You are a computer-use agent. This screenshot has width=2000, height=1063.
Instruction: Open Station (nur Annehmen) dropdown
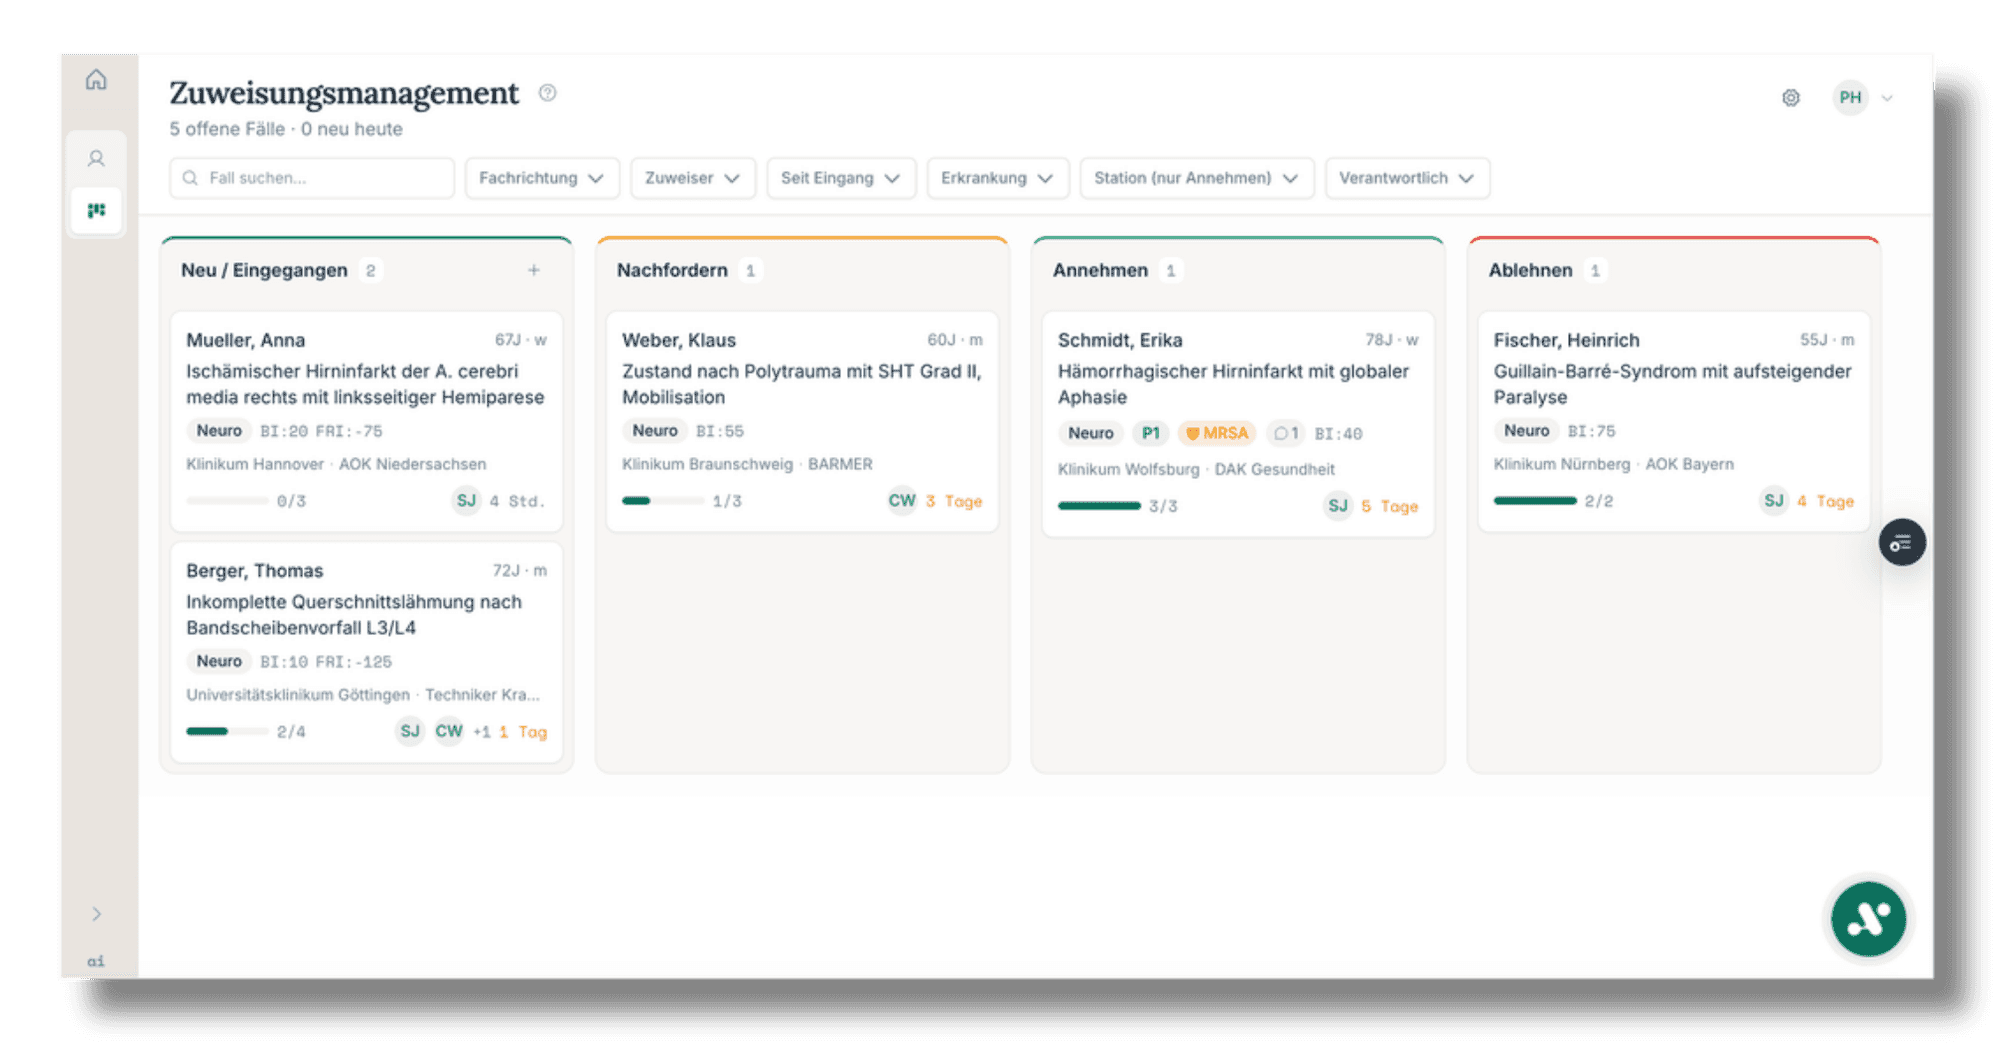(x=1197, y=178)
